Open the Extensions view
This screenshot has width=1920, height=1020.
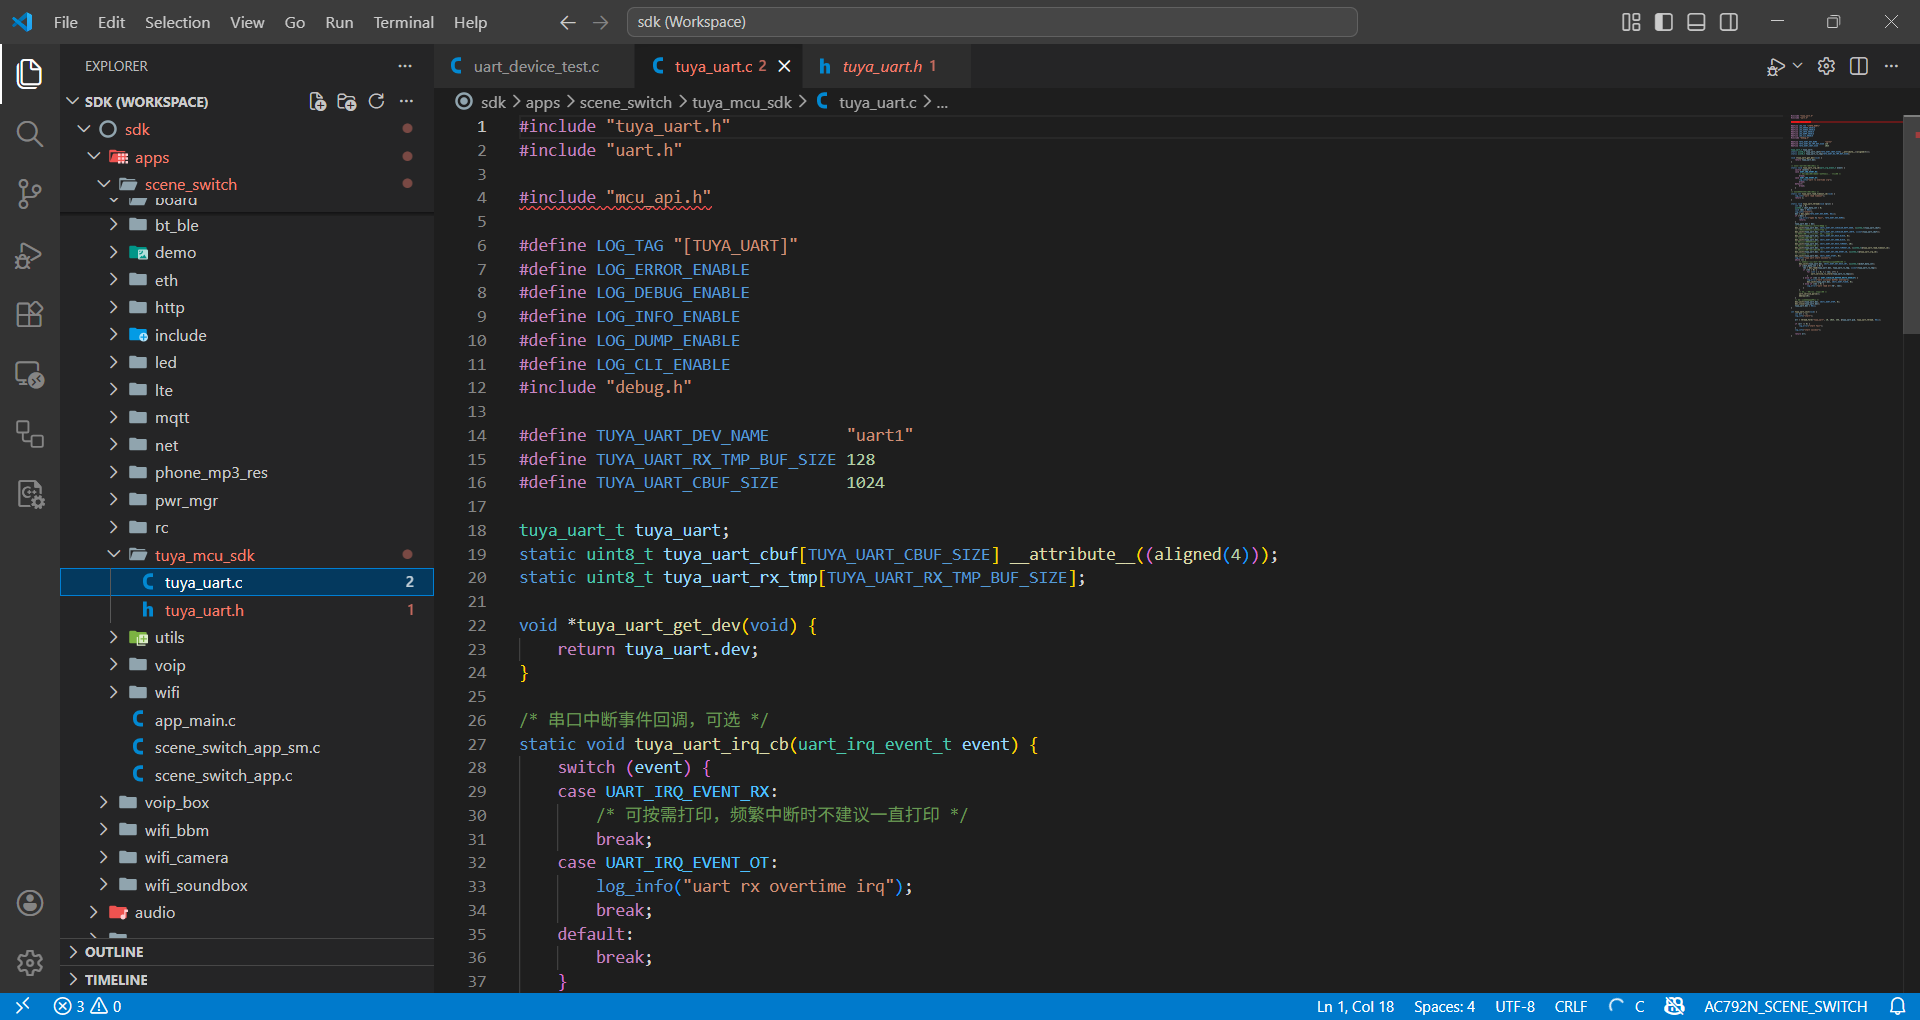click(30, 315)
